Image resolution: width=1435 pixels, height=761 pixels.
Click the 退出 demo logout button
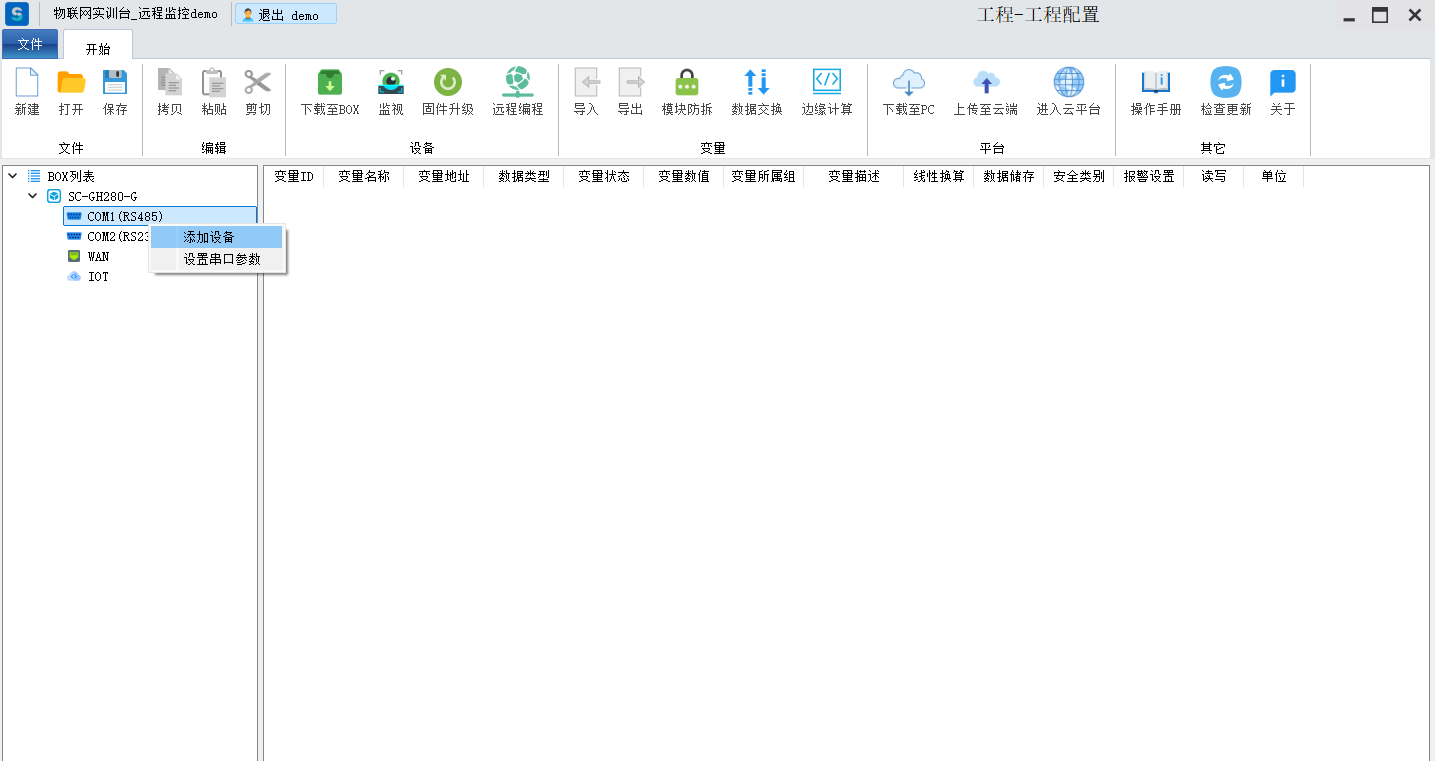285,15
